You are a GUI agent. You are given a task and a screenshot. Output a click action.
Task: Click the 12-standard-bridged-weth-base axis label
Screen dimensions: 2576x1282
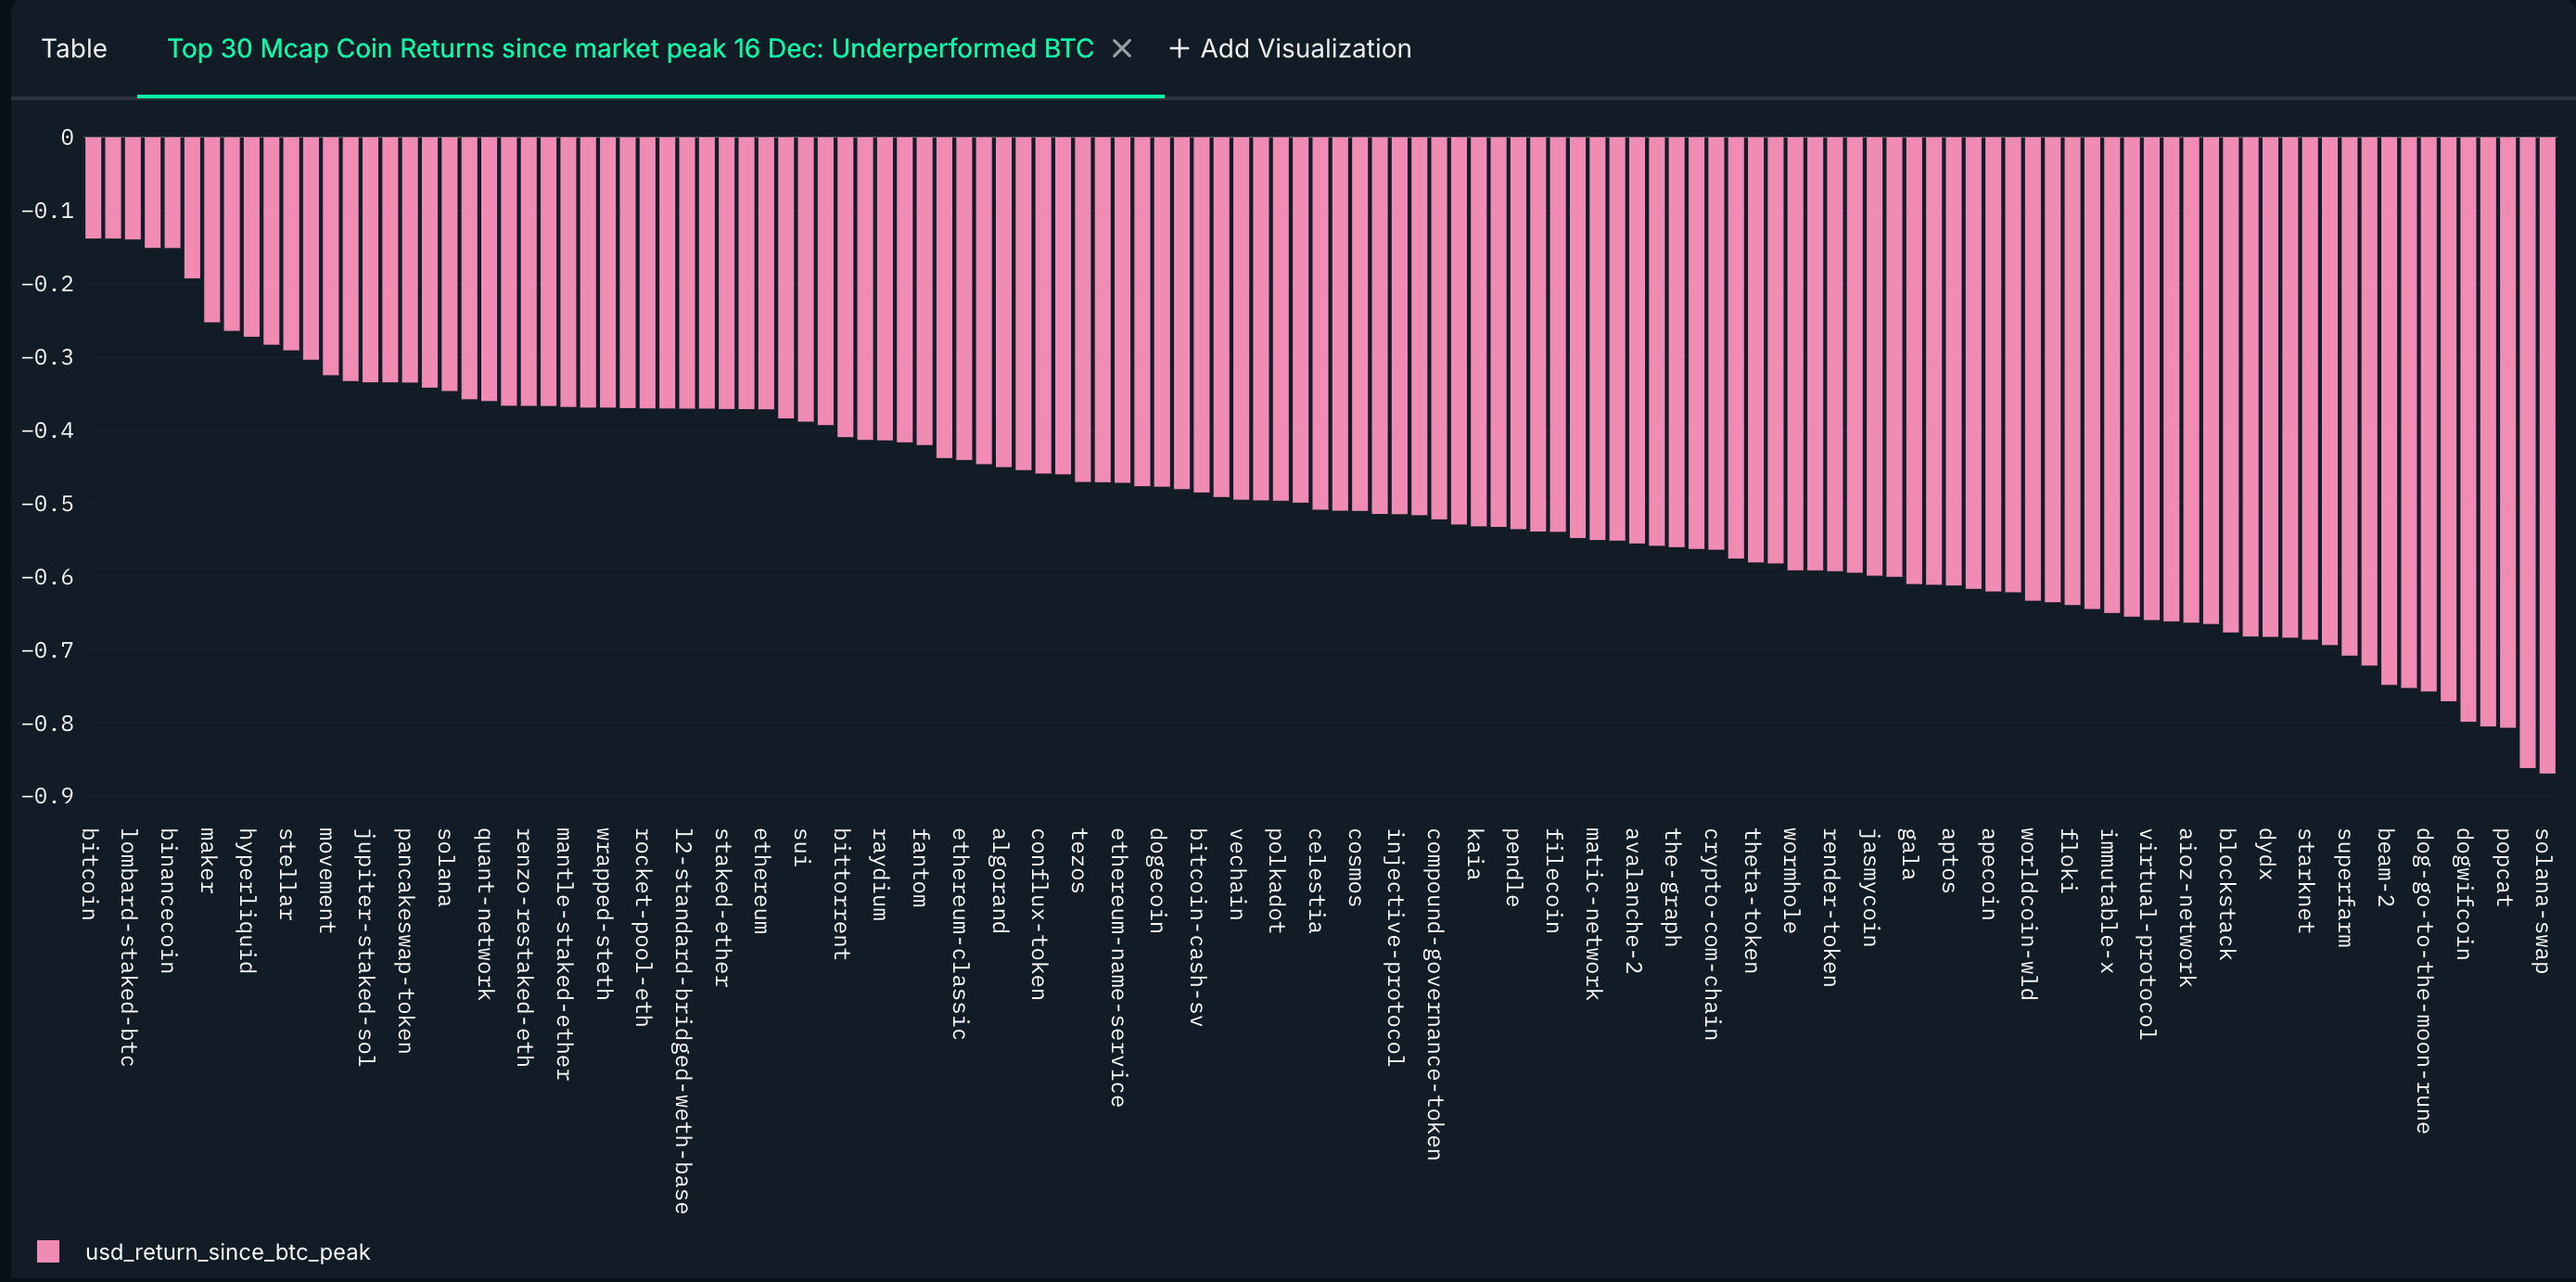(682, 1020)
